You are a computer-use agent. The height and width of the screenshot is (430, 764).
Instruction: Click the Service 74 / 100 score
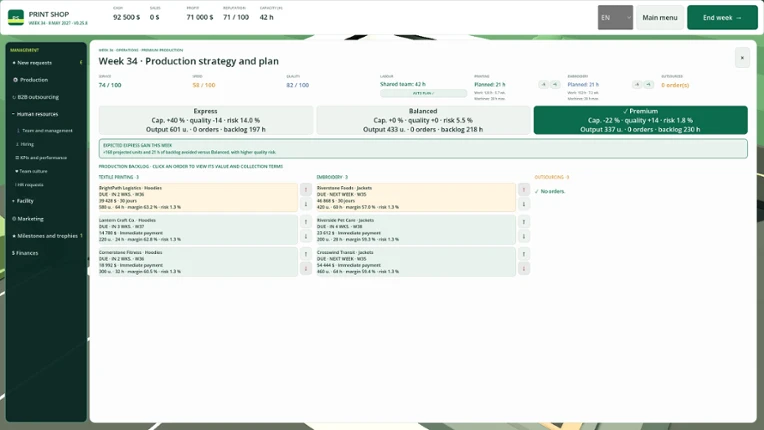coord(110,85)
